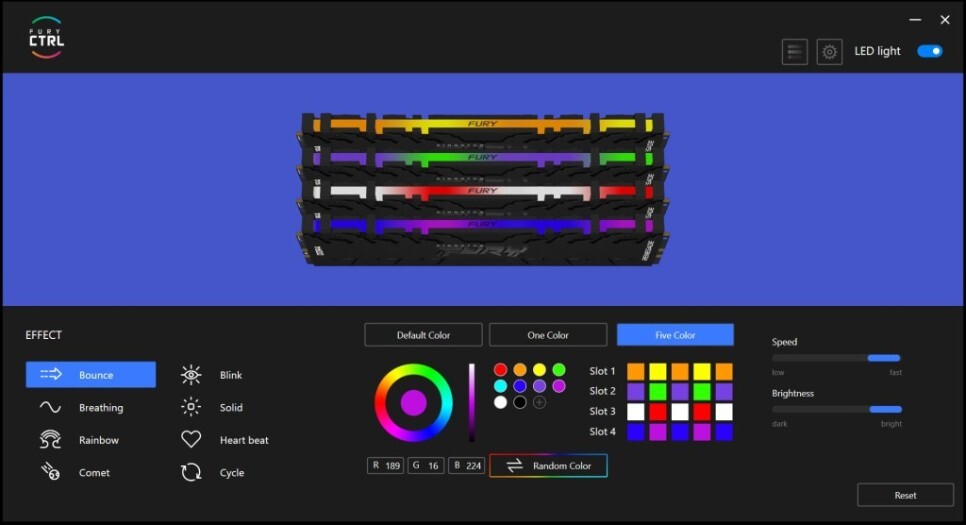966x525 pixels.
Task: Click the vertical color intensity bar
Action: [x=471, y=402]
